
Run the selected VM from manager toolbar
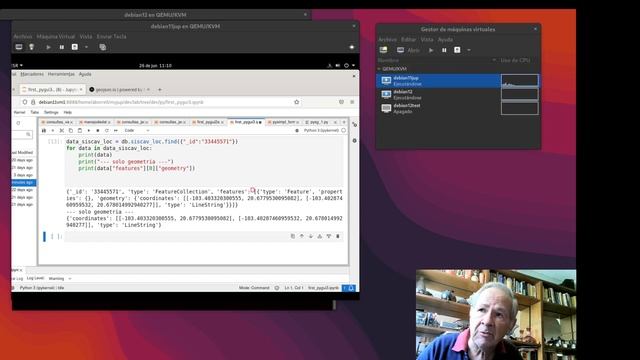431,50
